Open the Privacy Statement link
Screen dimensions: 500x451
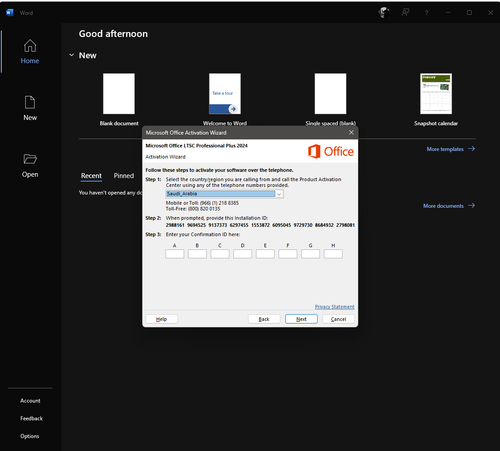pos(335,307)
